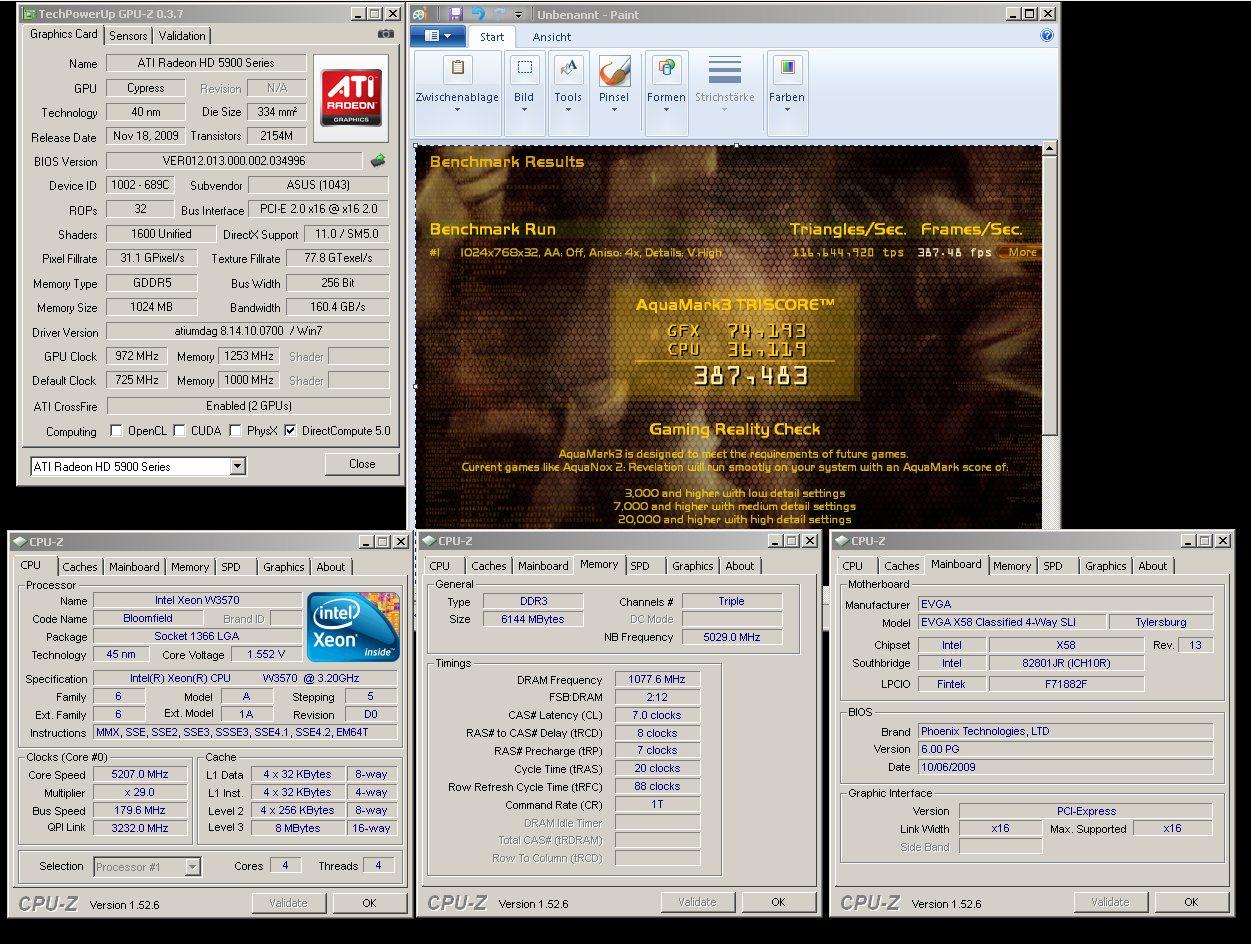Open the Sensors tab in GPU-Z
Image resolution: width=1251 pixels, height=944 pixels.
point(128,36)
